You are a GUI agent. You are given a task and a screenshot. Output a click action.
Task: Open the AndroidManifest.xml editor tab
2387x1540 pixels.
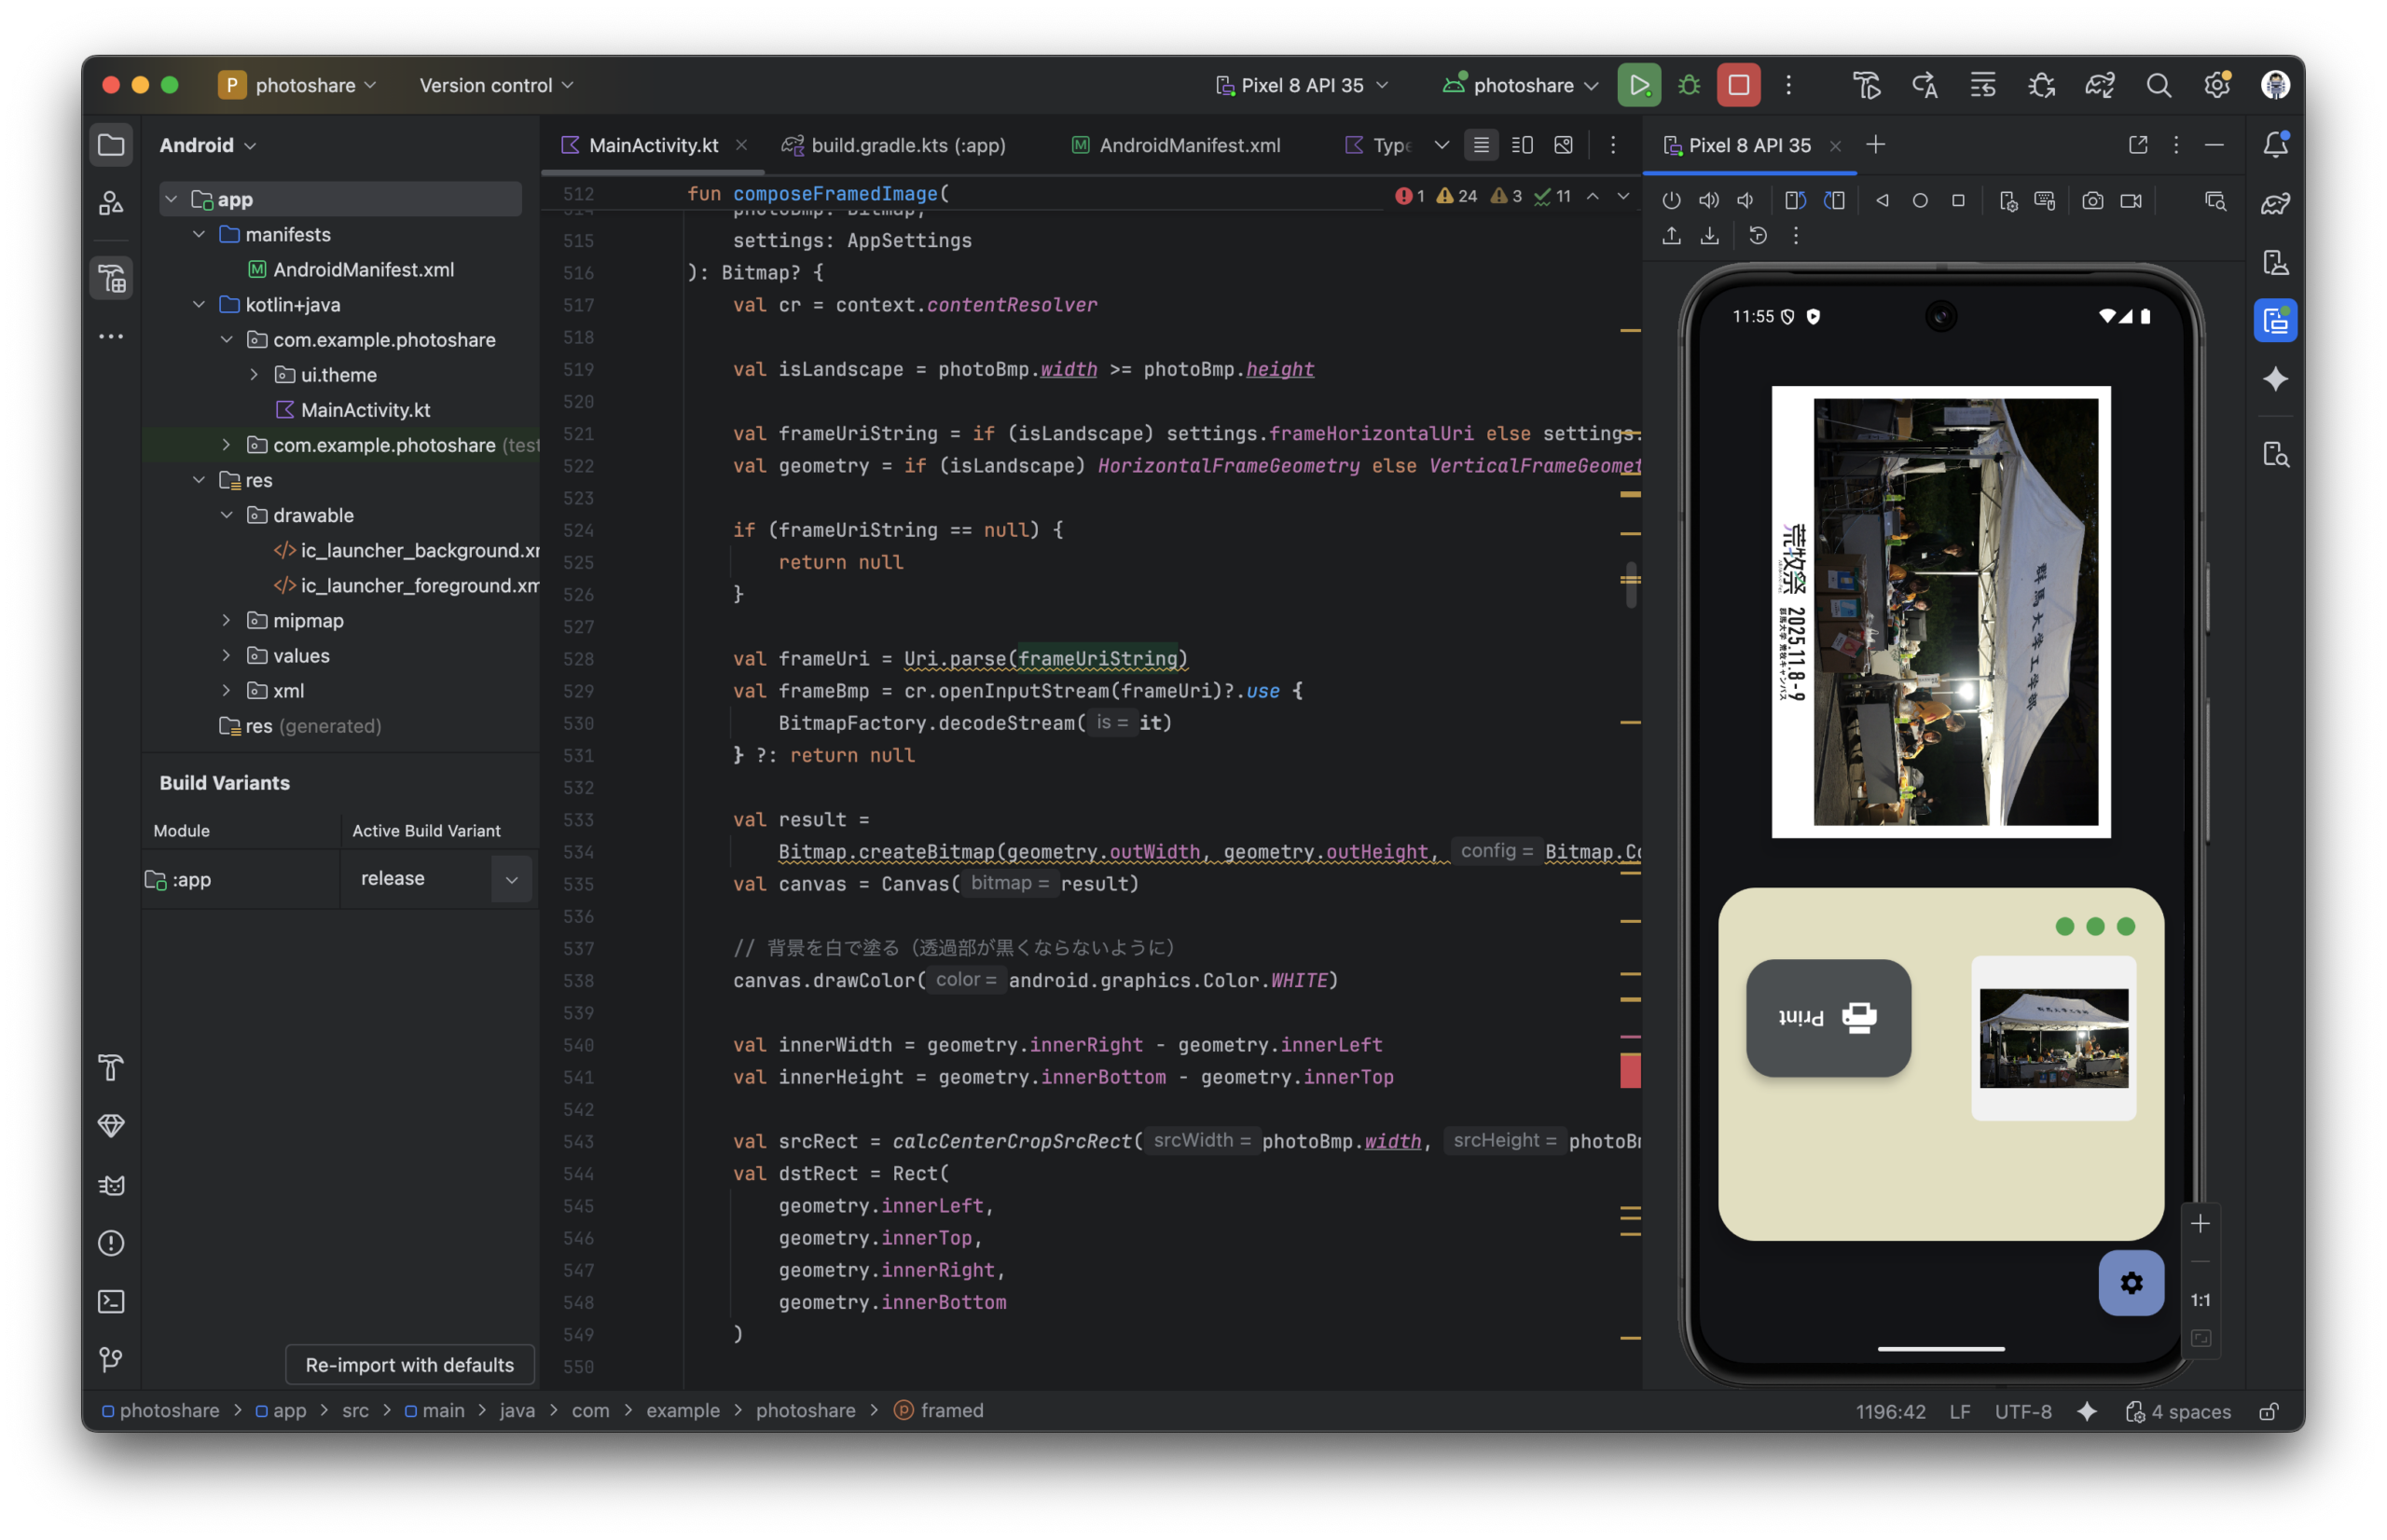point(1188,145)
